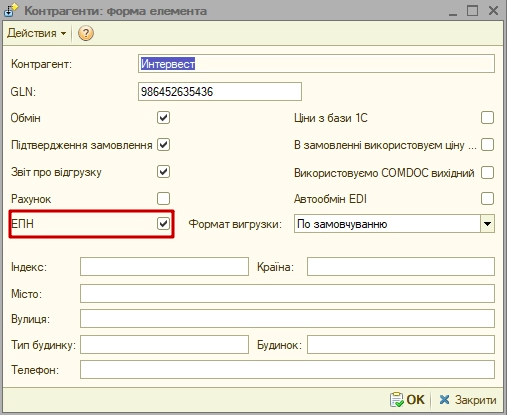Enable Використовуємо COMDOC вихідний checkbox

click(x=487, y=173)
